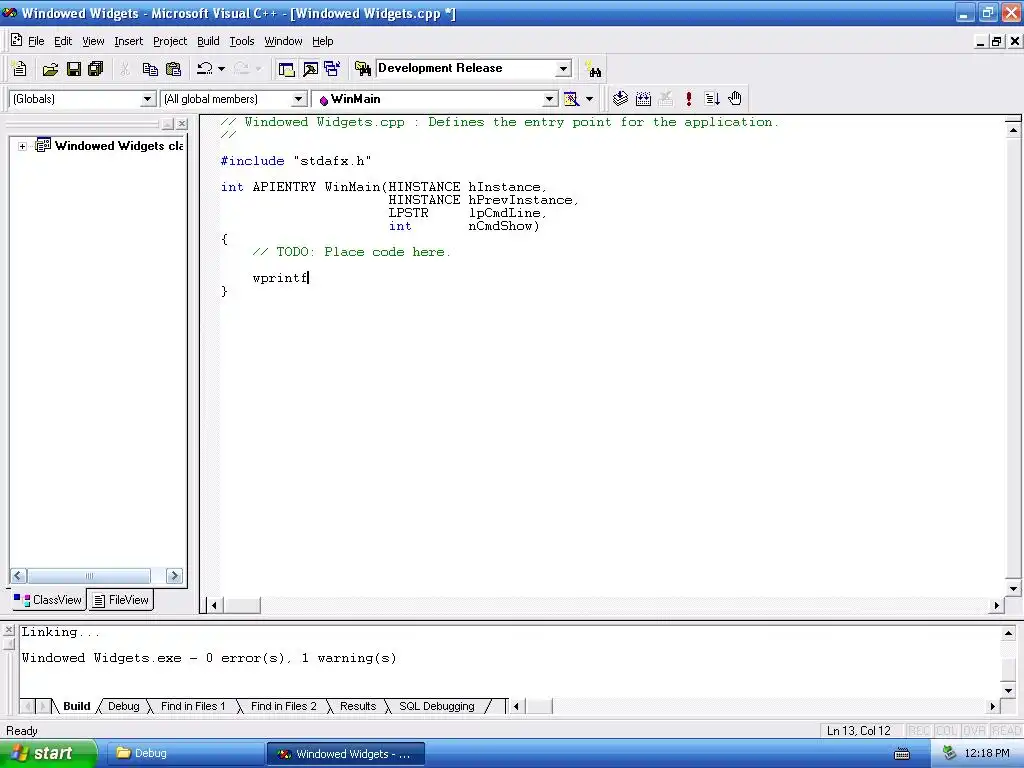Open the View menu
Viewport: 1024px width, 768px height.
pos(93,41)
